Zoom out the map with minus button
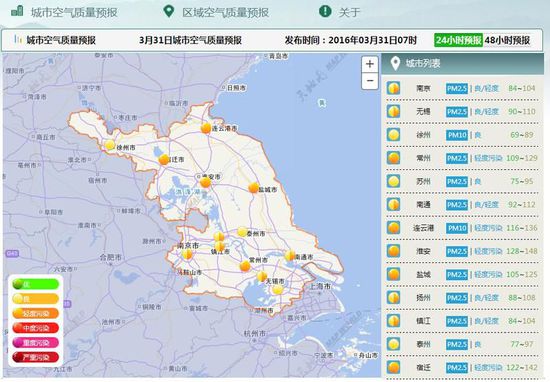The image size is (550, 382). [x=370, y=81]
